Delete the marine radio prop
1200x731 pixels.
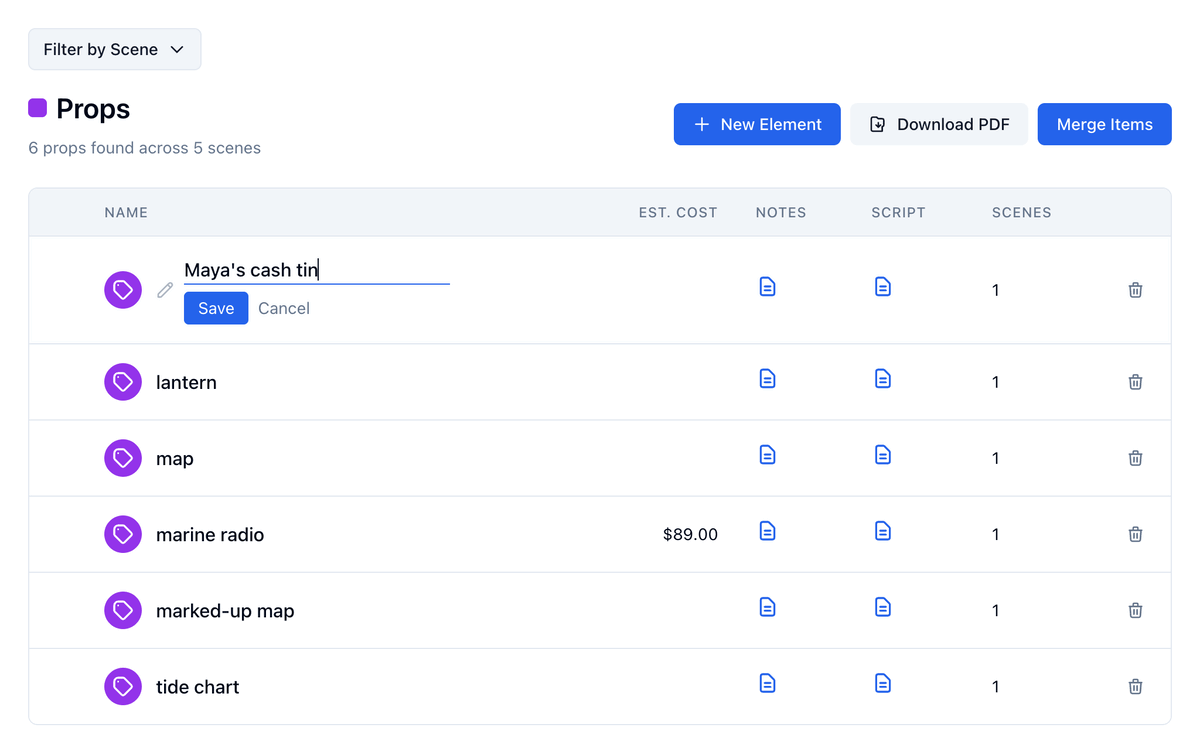(1135, 534)
